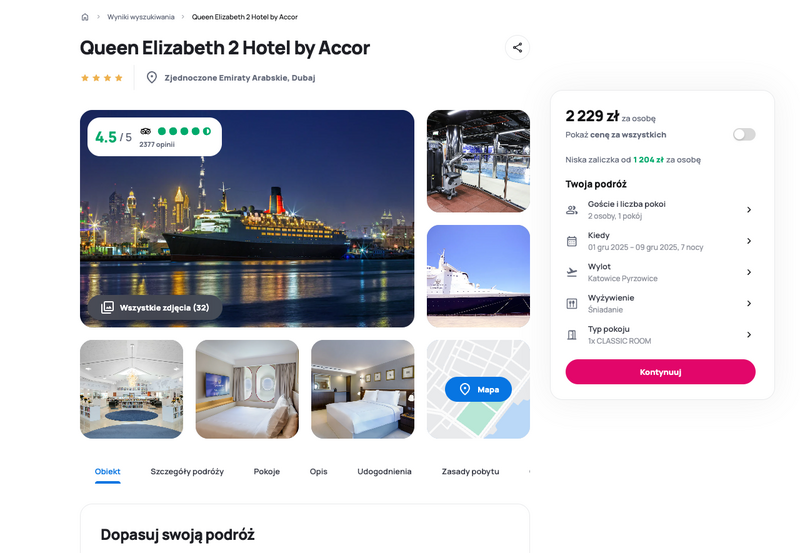This screenshot has height=553, width=800.
Task: Click the share icon button
Action: [517, 47]
